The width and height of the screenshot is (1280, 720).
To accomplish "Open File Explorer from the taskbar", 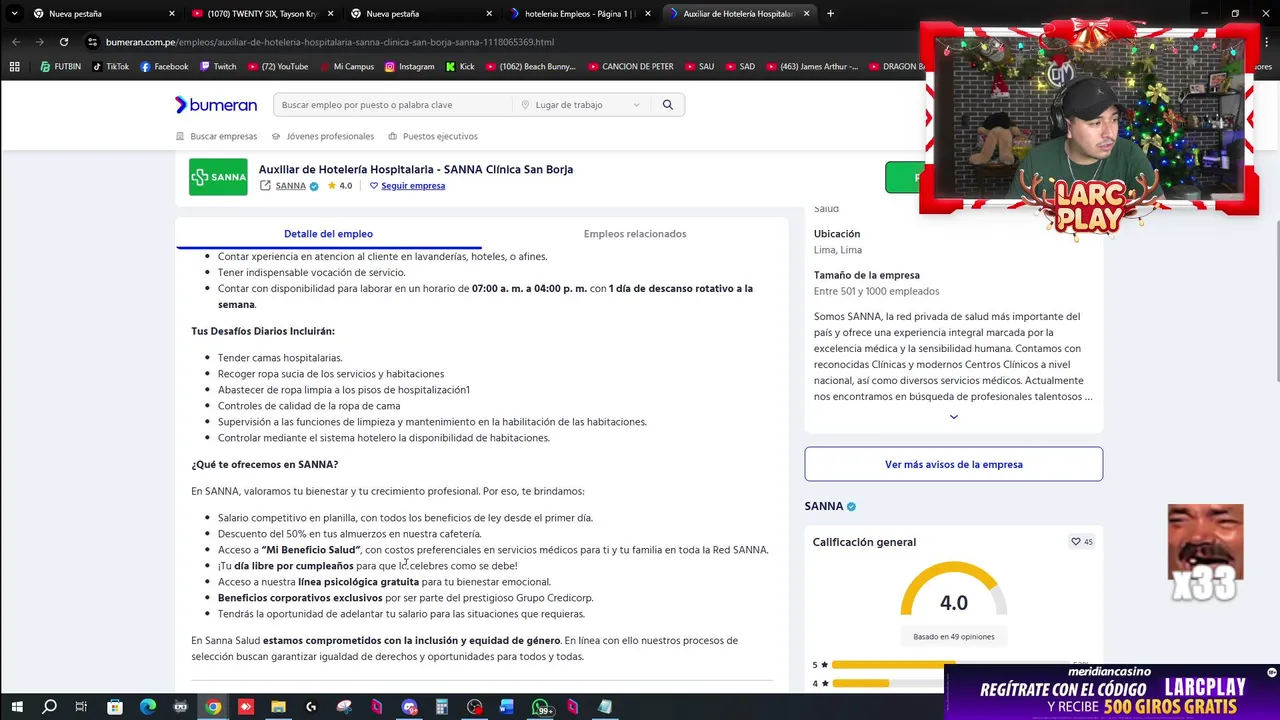I will pyautogui.click(x=278, y=707).
